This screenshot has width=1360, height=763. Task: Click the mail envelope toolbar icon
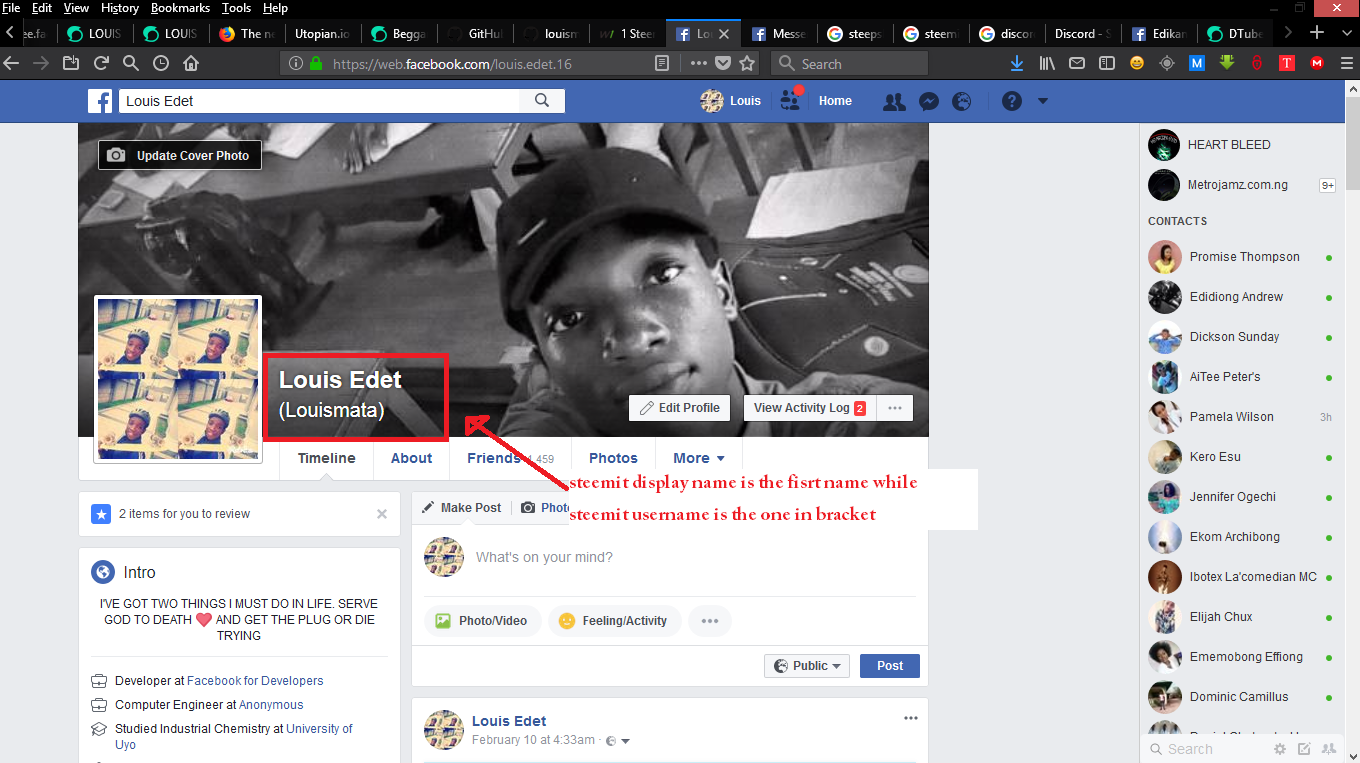[1077, 63]
